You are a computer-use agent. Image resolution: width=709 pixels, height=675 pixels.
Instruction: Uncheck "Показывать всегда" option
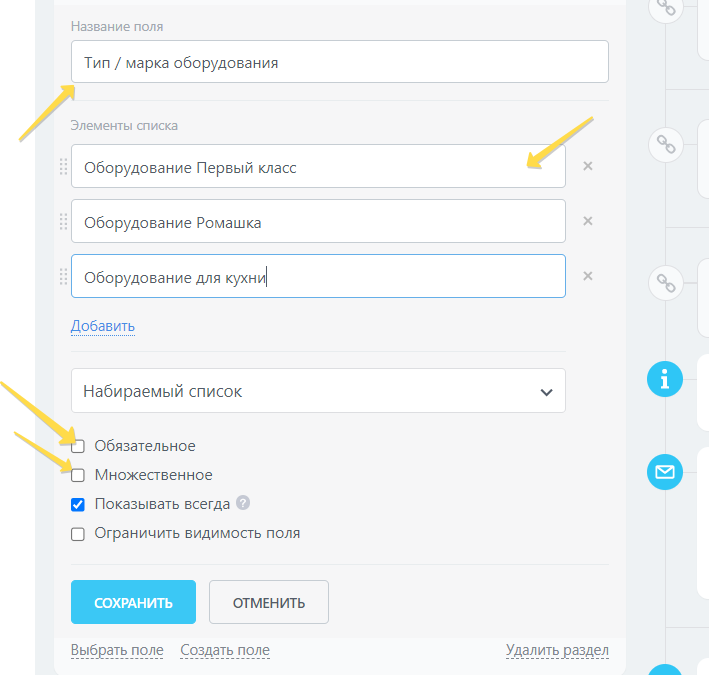[x=78, y=504]
